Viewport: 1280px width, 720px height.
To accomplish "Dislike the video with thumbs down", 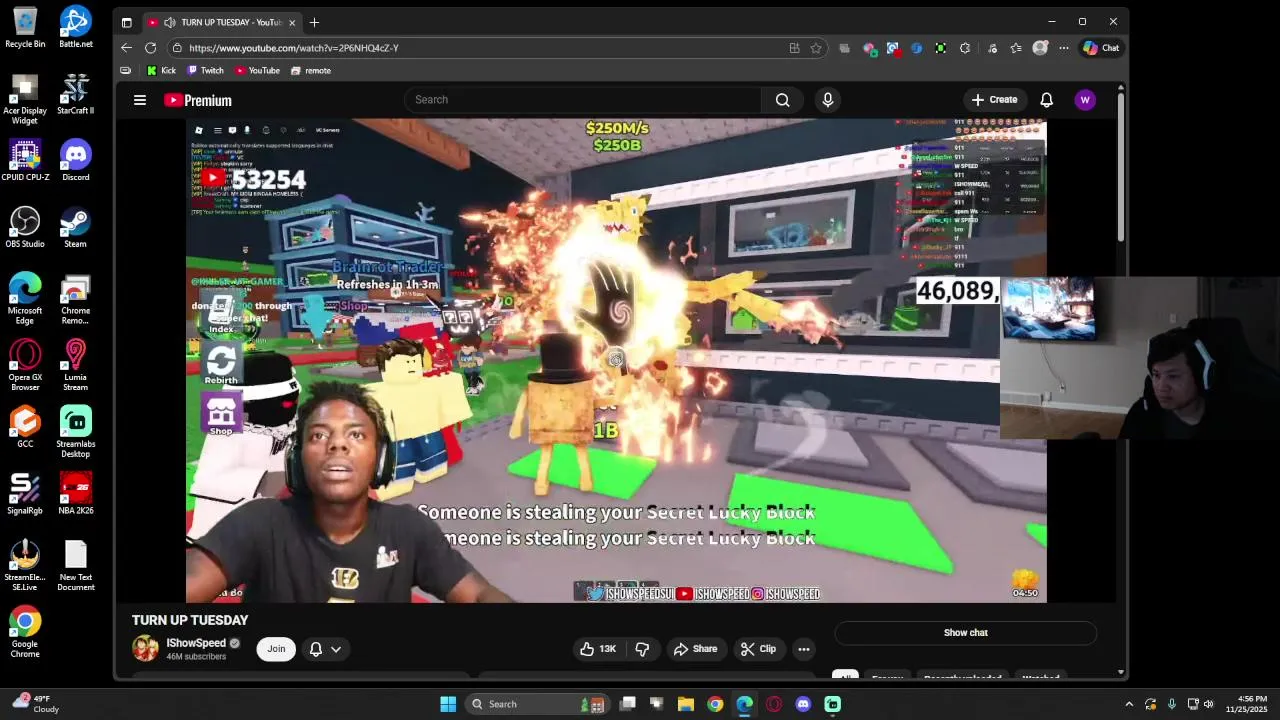I will click(642, 649).
